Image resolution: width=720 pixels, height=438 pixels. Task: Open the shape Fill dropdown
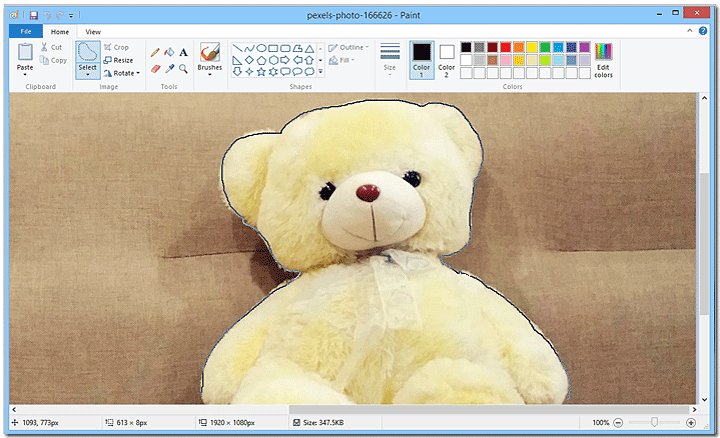342,60
